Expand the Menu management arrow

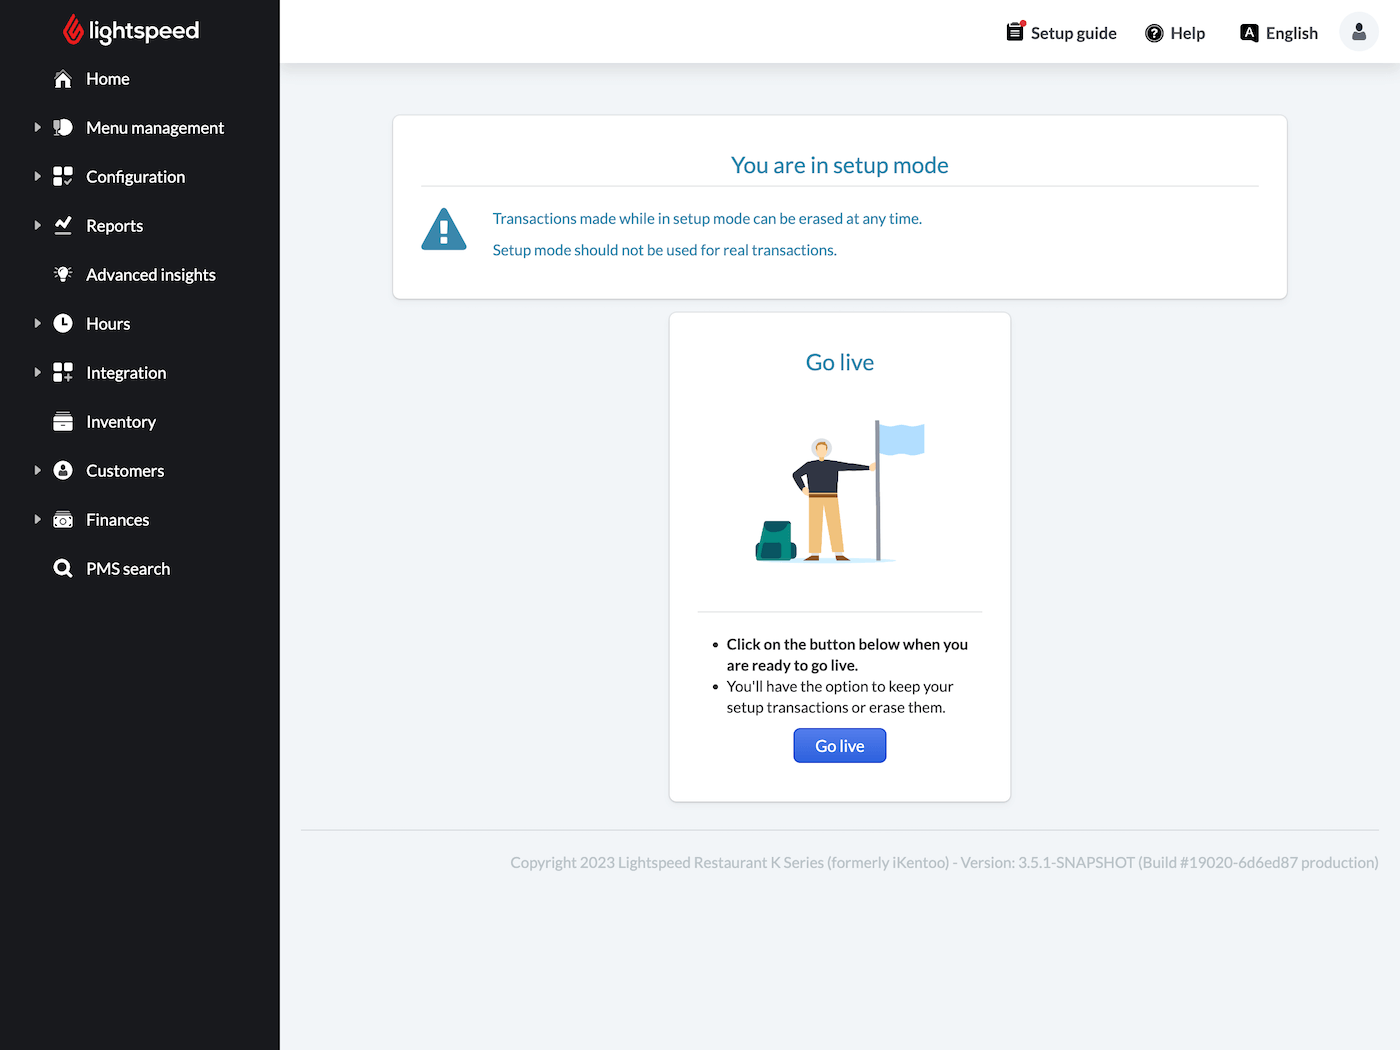pos(38,127)
